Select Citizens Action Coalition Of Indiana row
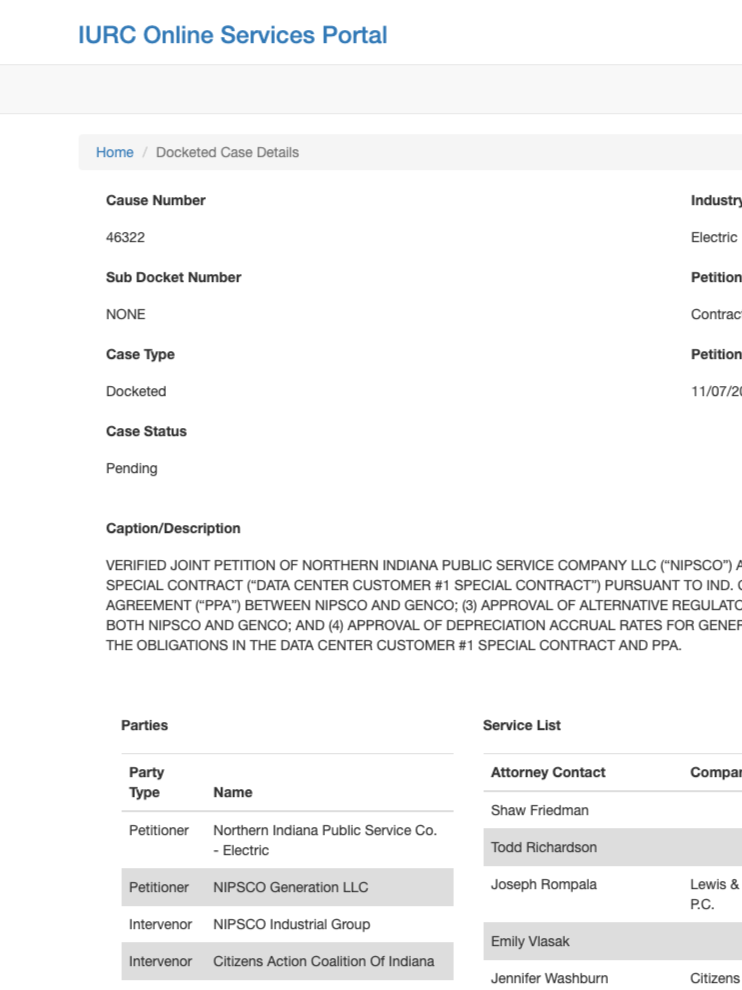This screenshot has width=742, height=990. tap(287, 962)
